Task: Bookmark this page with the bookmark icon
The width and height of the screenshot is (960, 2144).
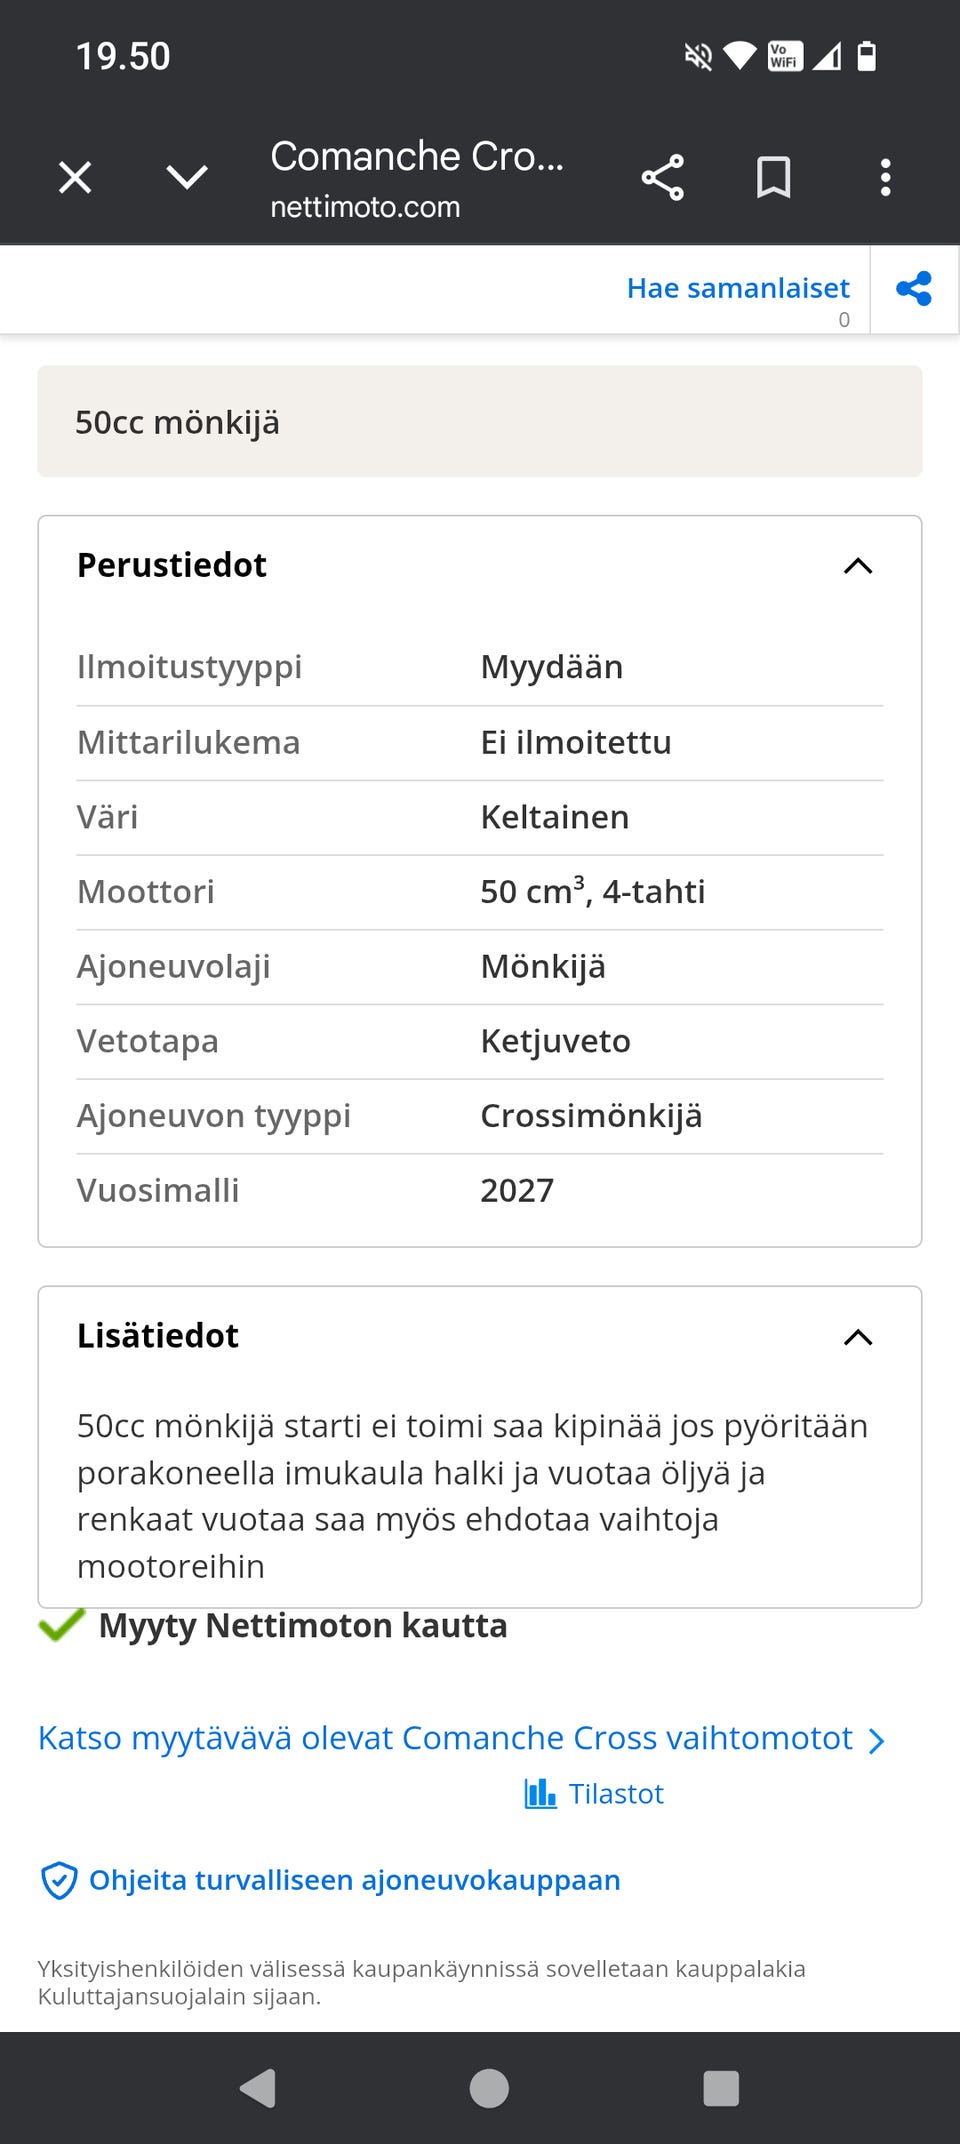Action: pos(774,177)
